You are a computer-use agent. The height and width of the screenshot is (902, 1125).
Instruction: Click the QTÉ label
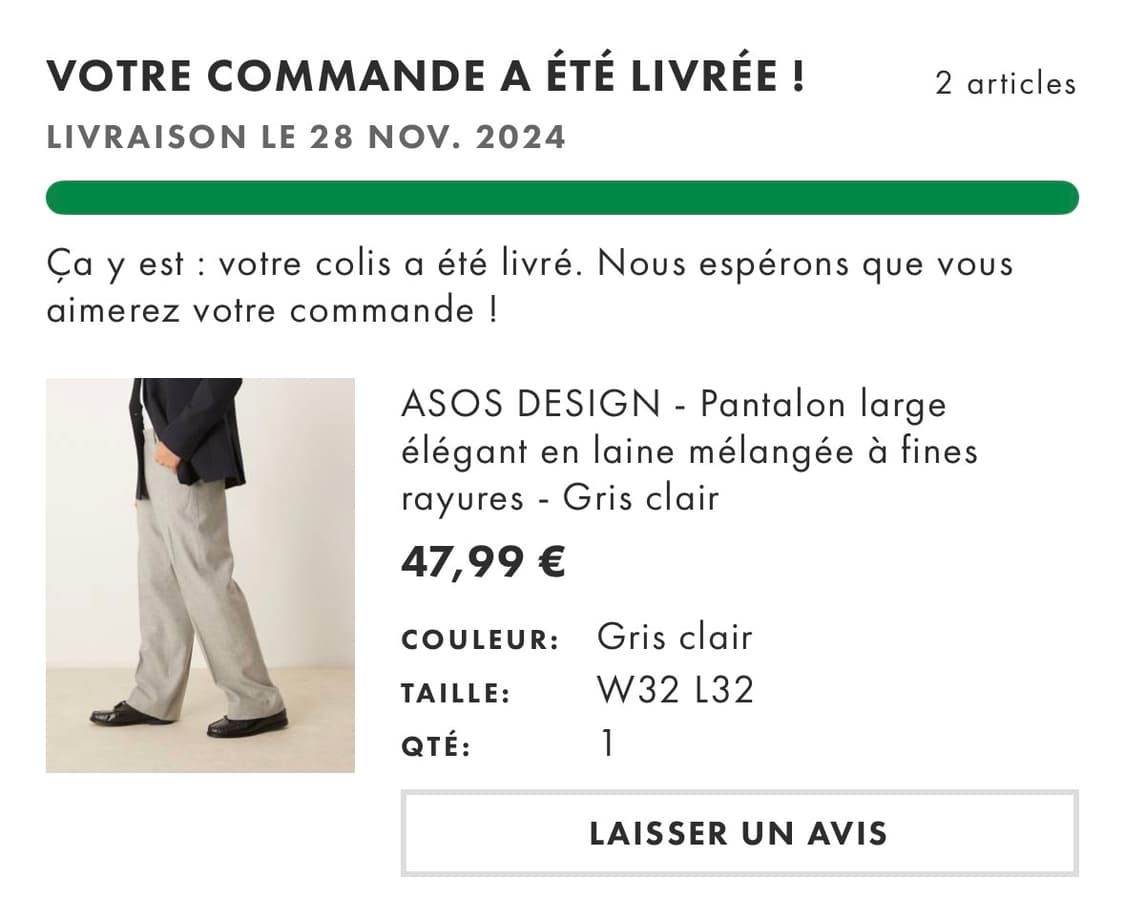coord(436,746)
